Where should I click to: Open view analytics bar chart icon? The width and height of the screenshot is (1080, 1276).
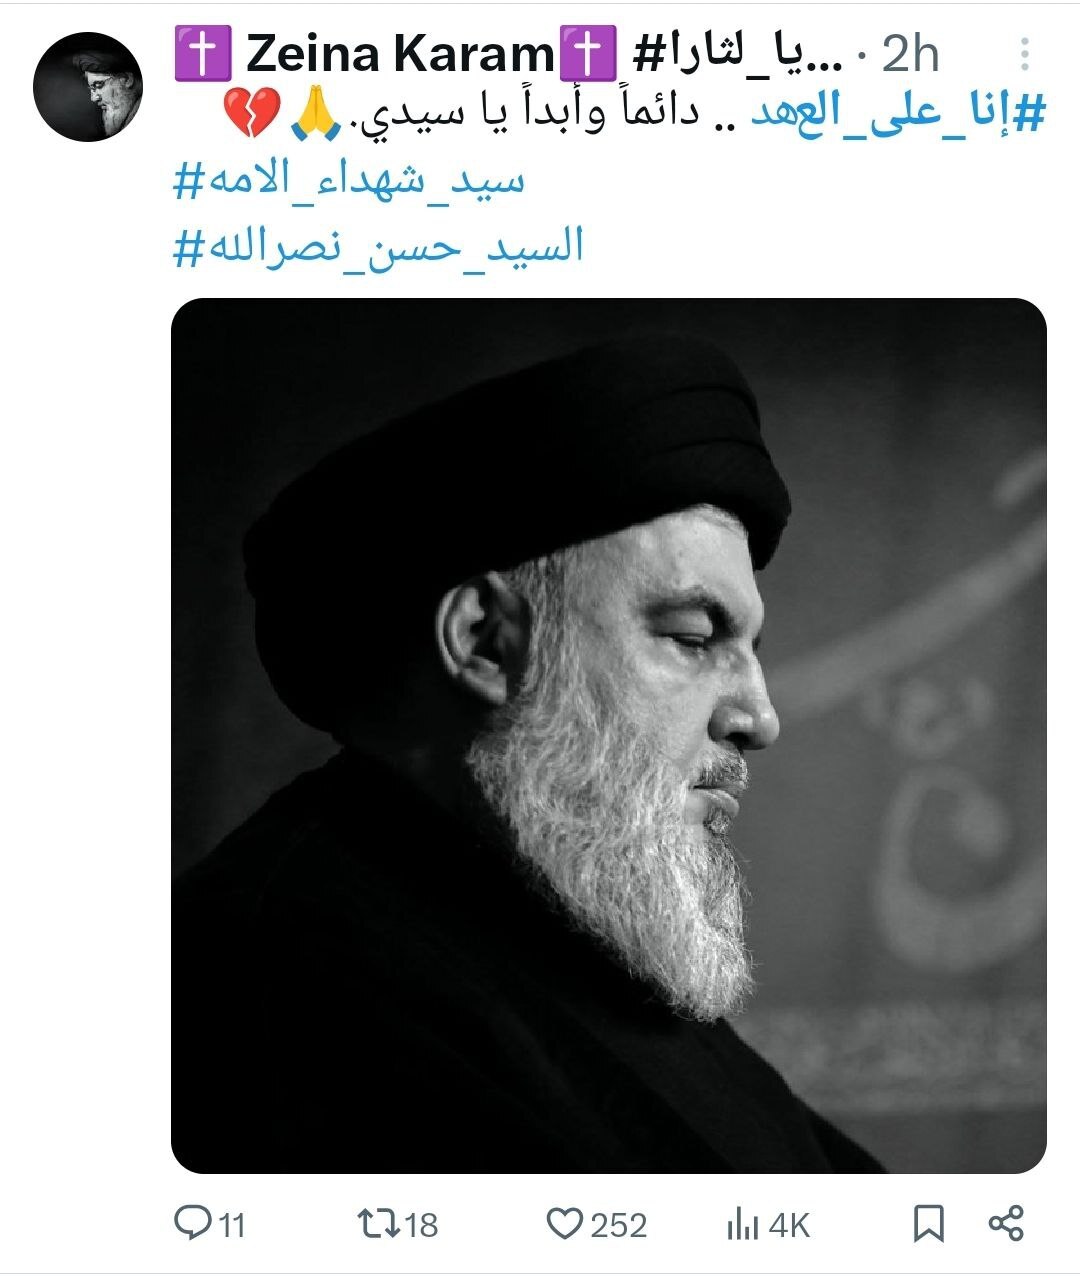742,1223
